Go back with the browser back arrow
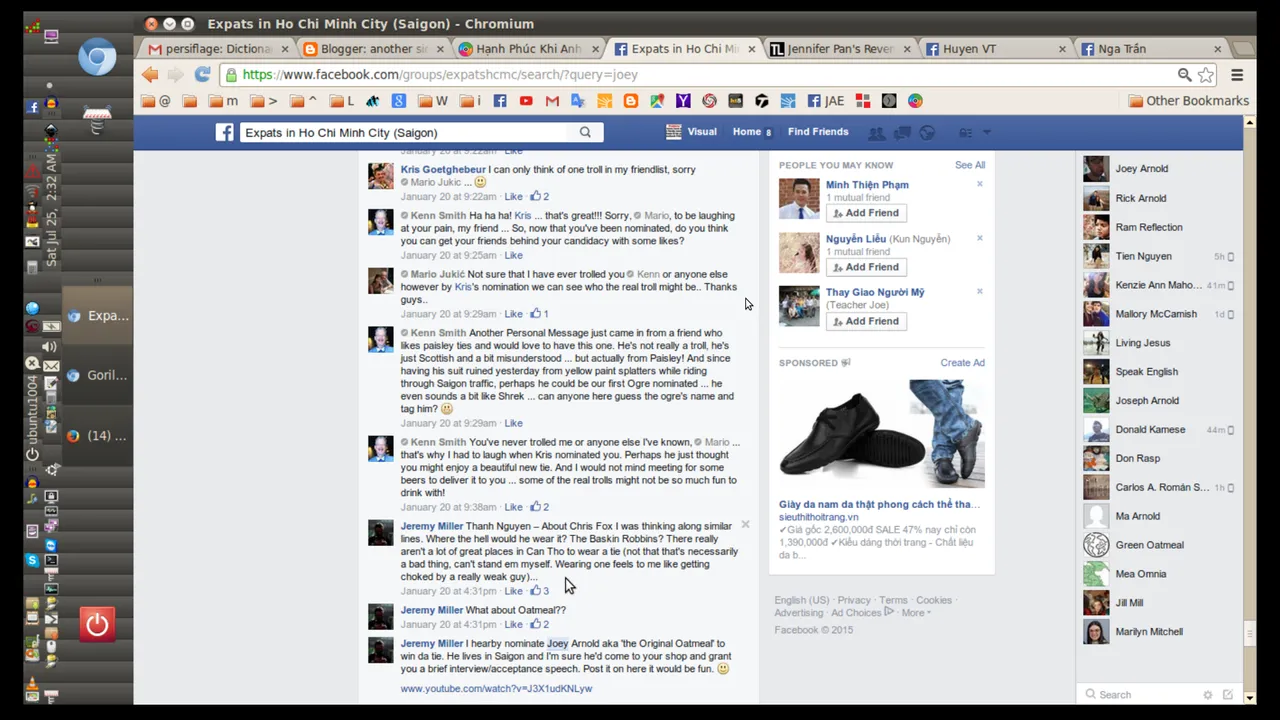1280x720 pixels. (150, 75)
